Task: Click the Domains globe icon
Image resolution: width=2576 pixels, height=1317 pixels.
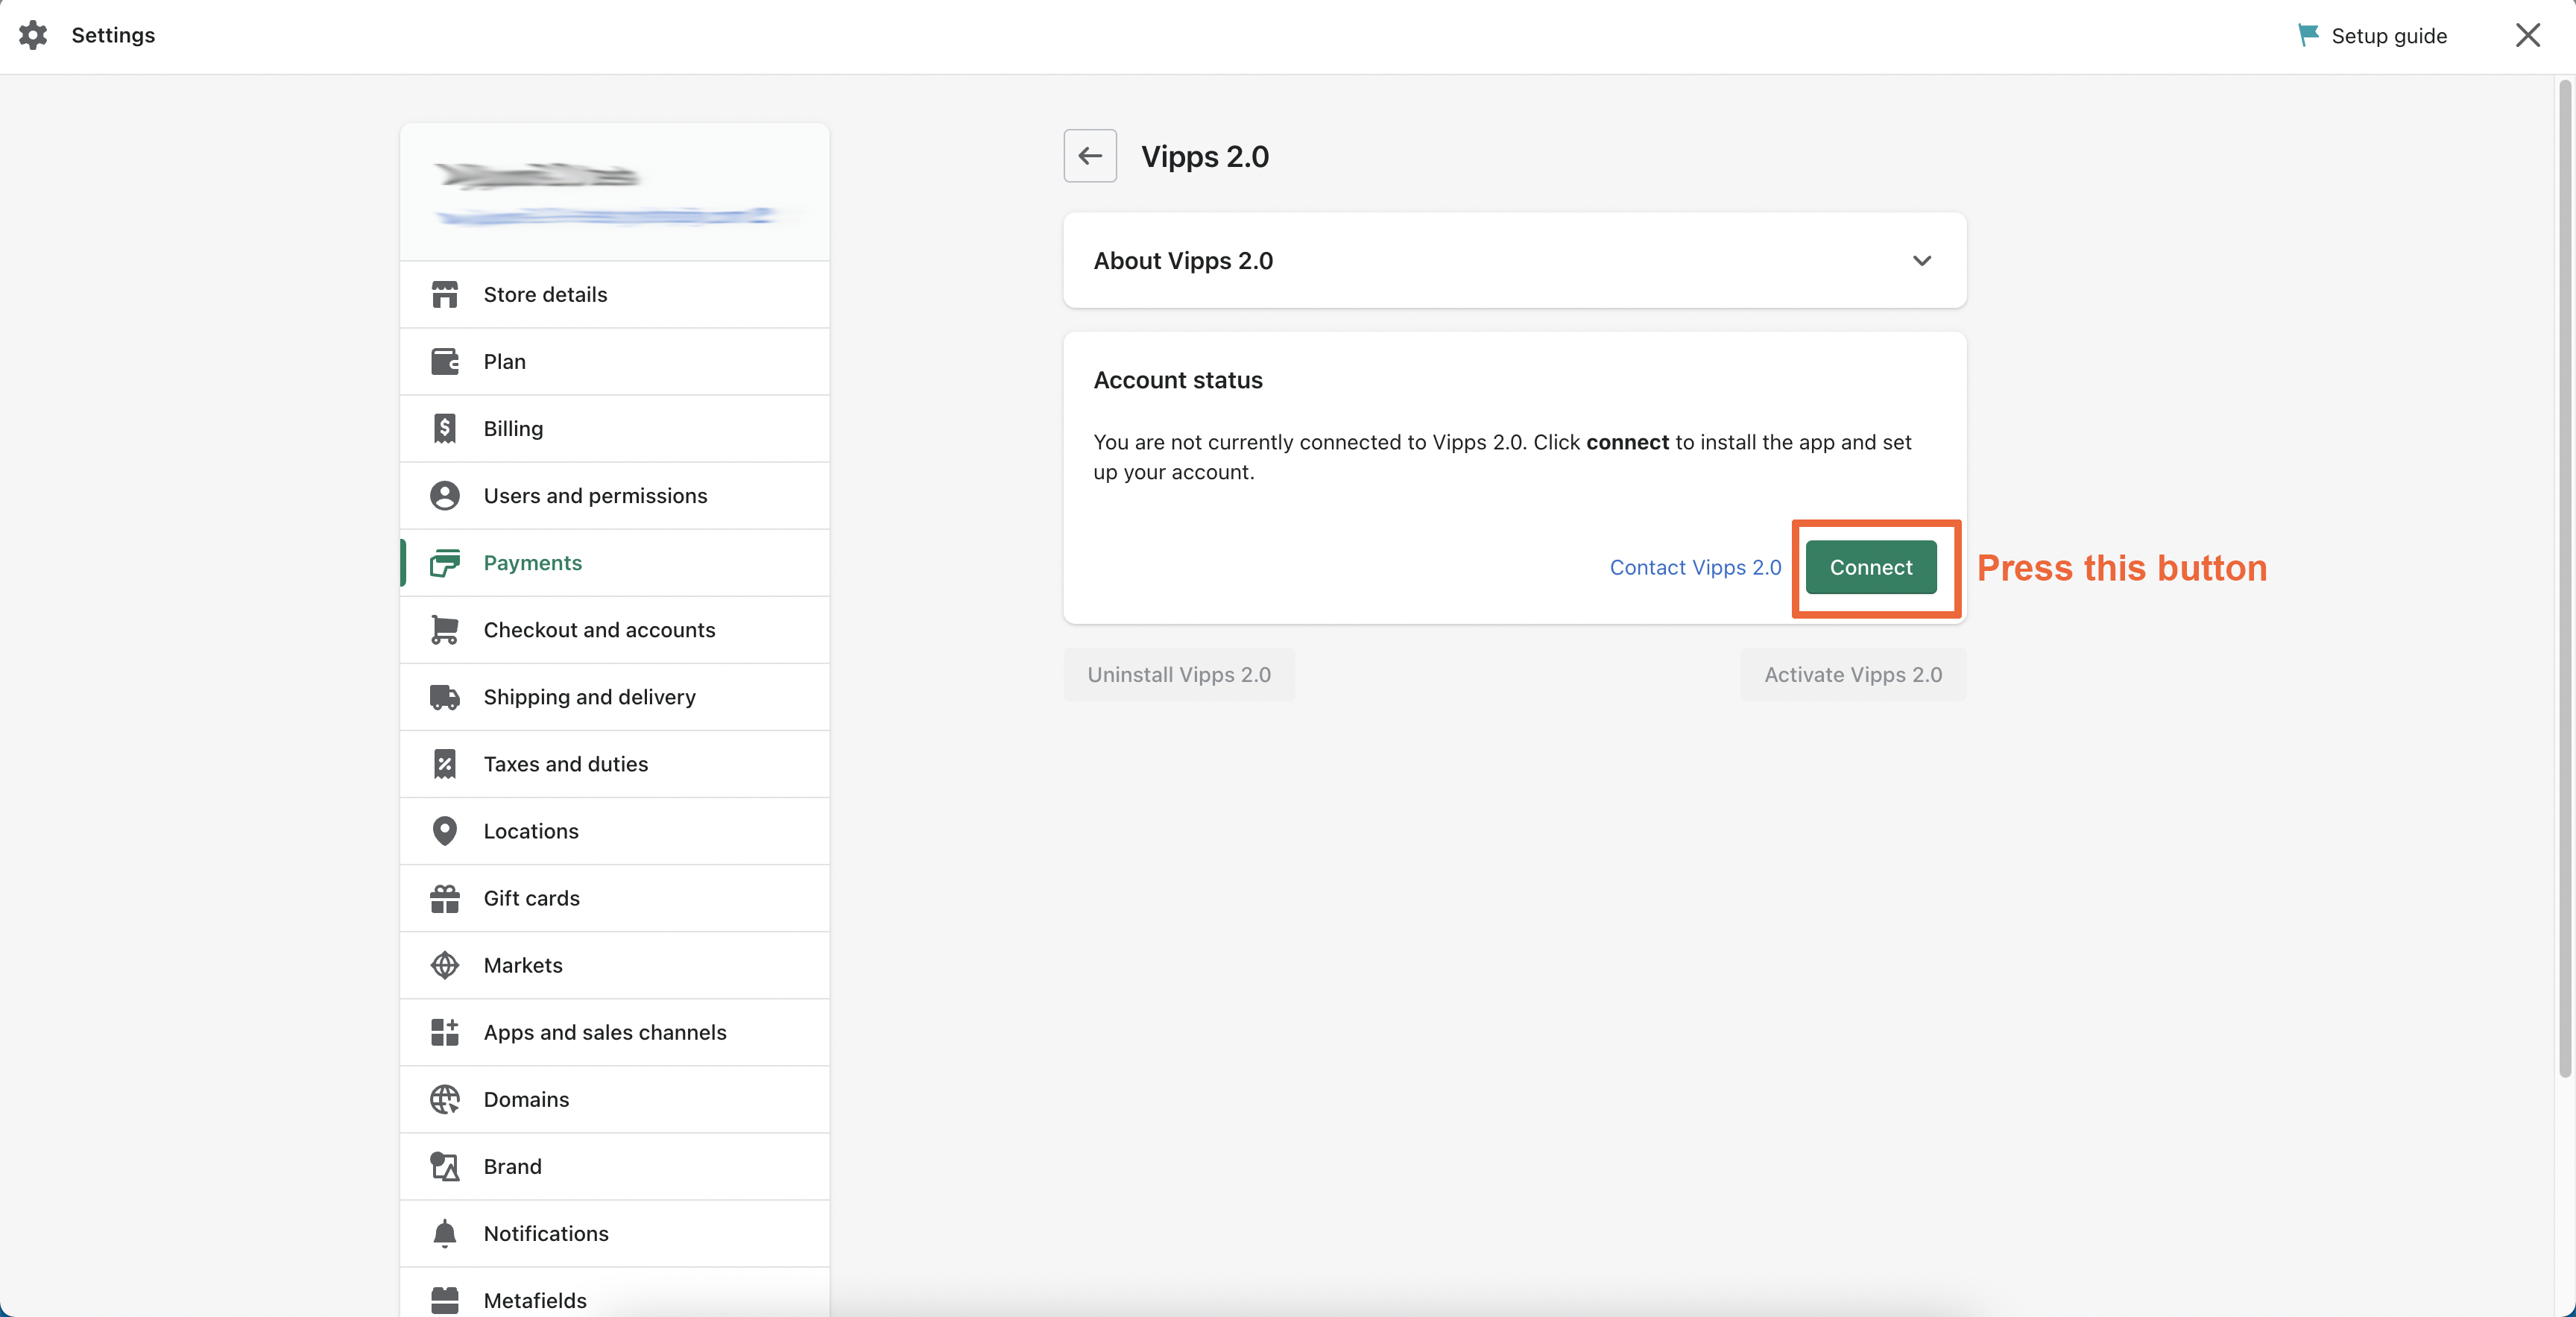Action: point(445,1099)
